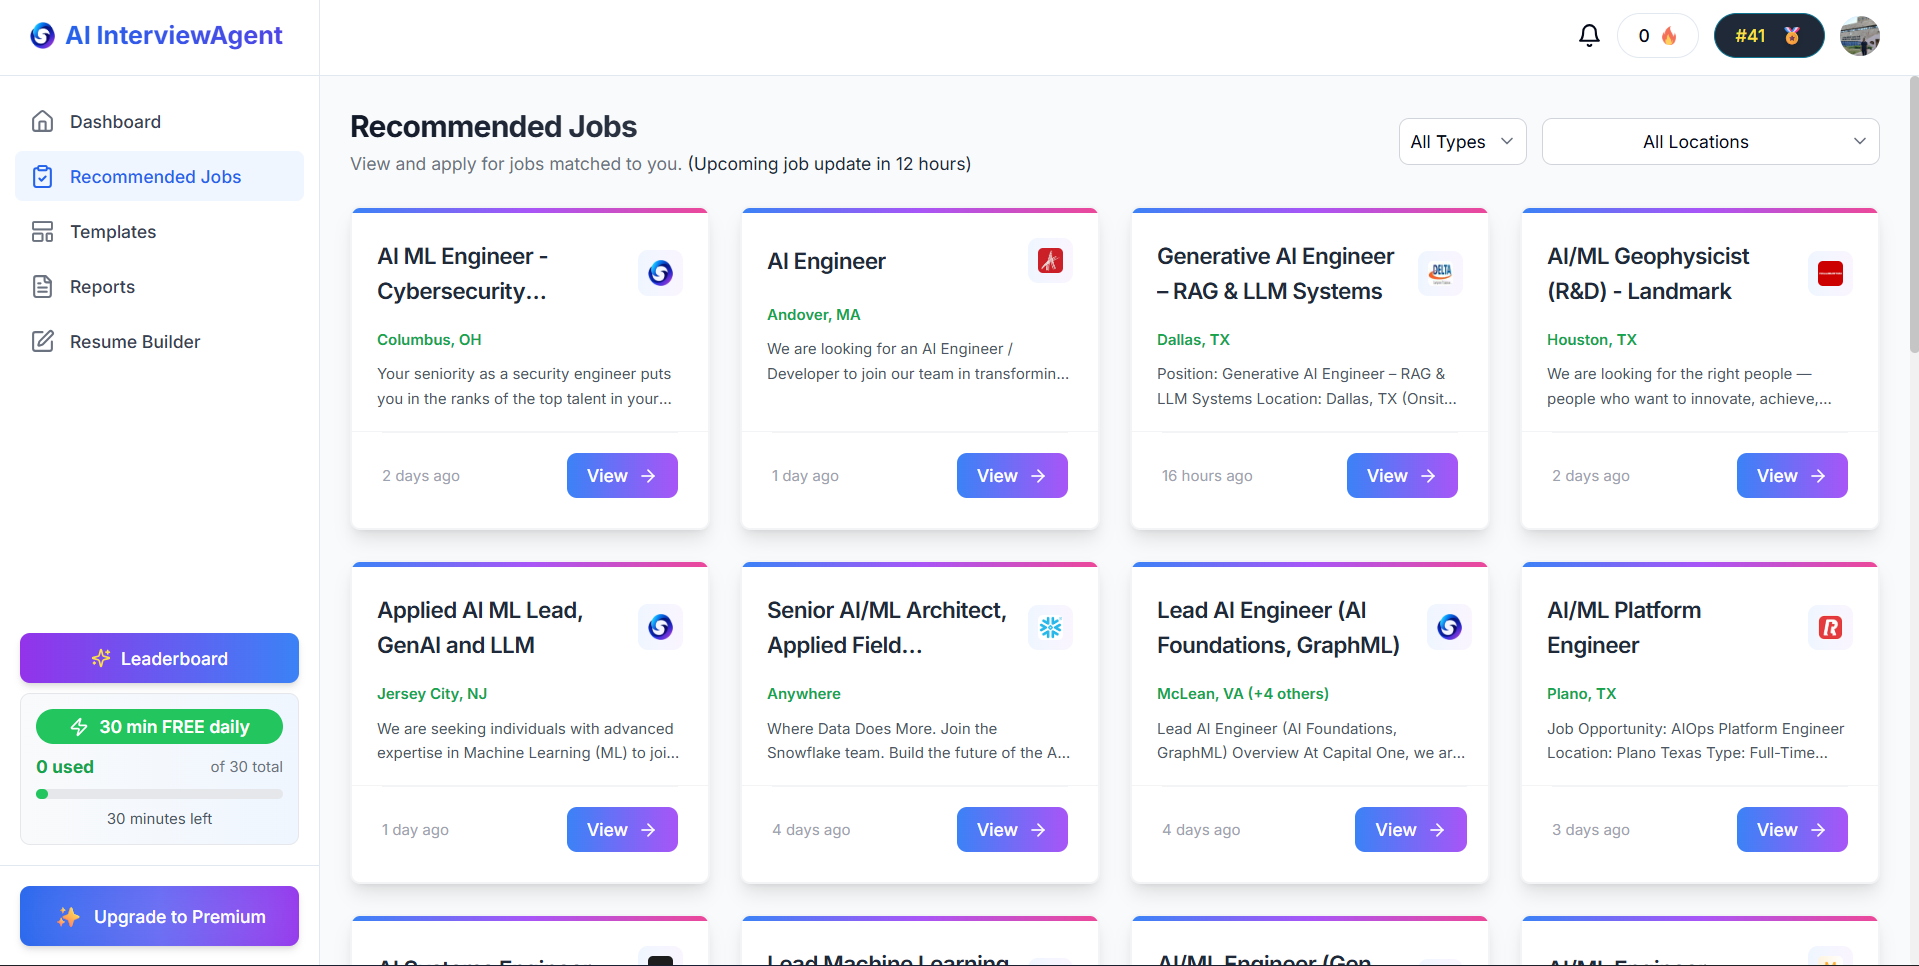The image size is (1919, 966).
Task: Click the 'Jersey City, NJ' location text
Action: tap(432, 694)
